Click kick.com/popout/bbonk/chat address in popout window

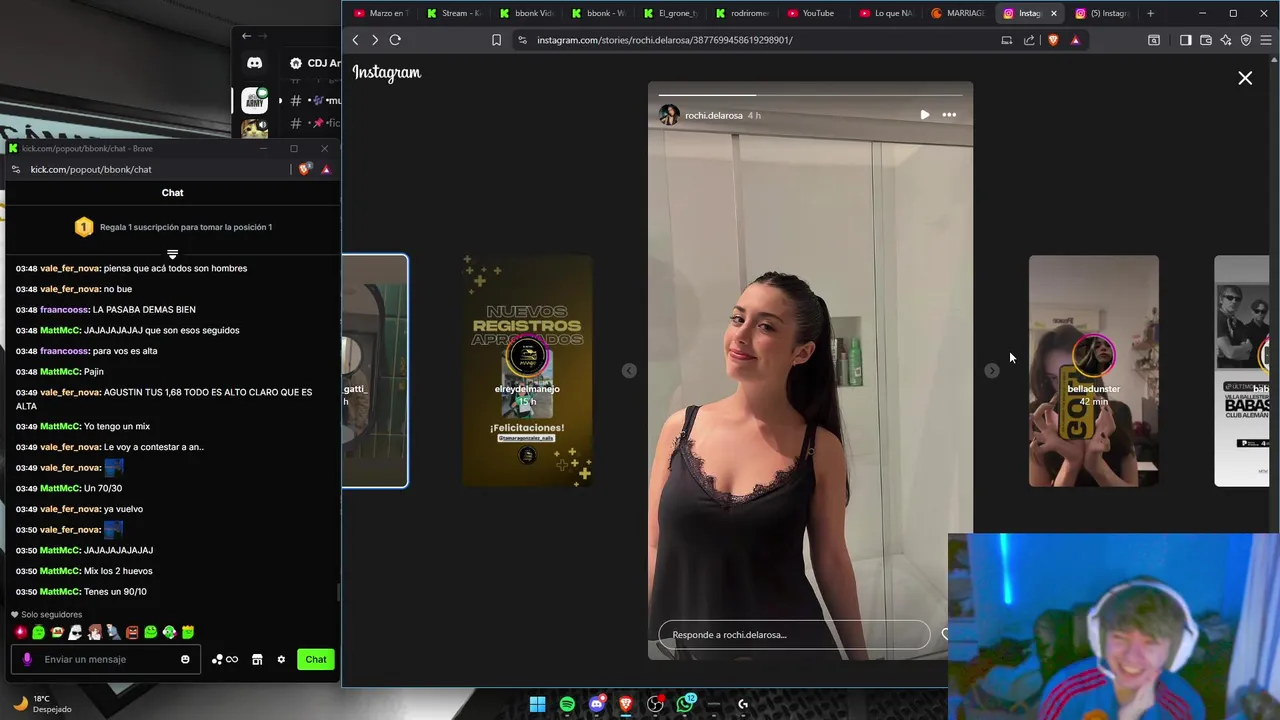coord(91,170)
